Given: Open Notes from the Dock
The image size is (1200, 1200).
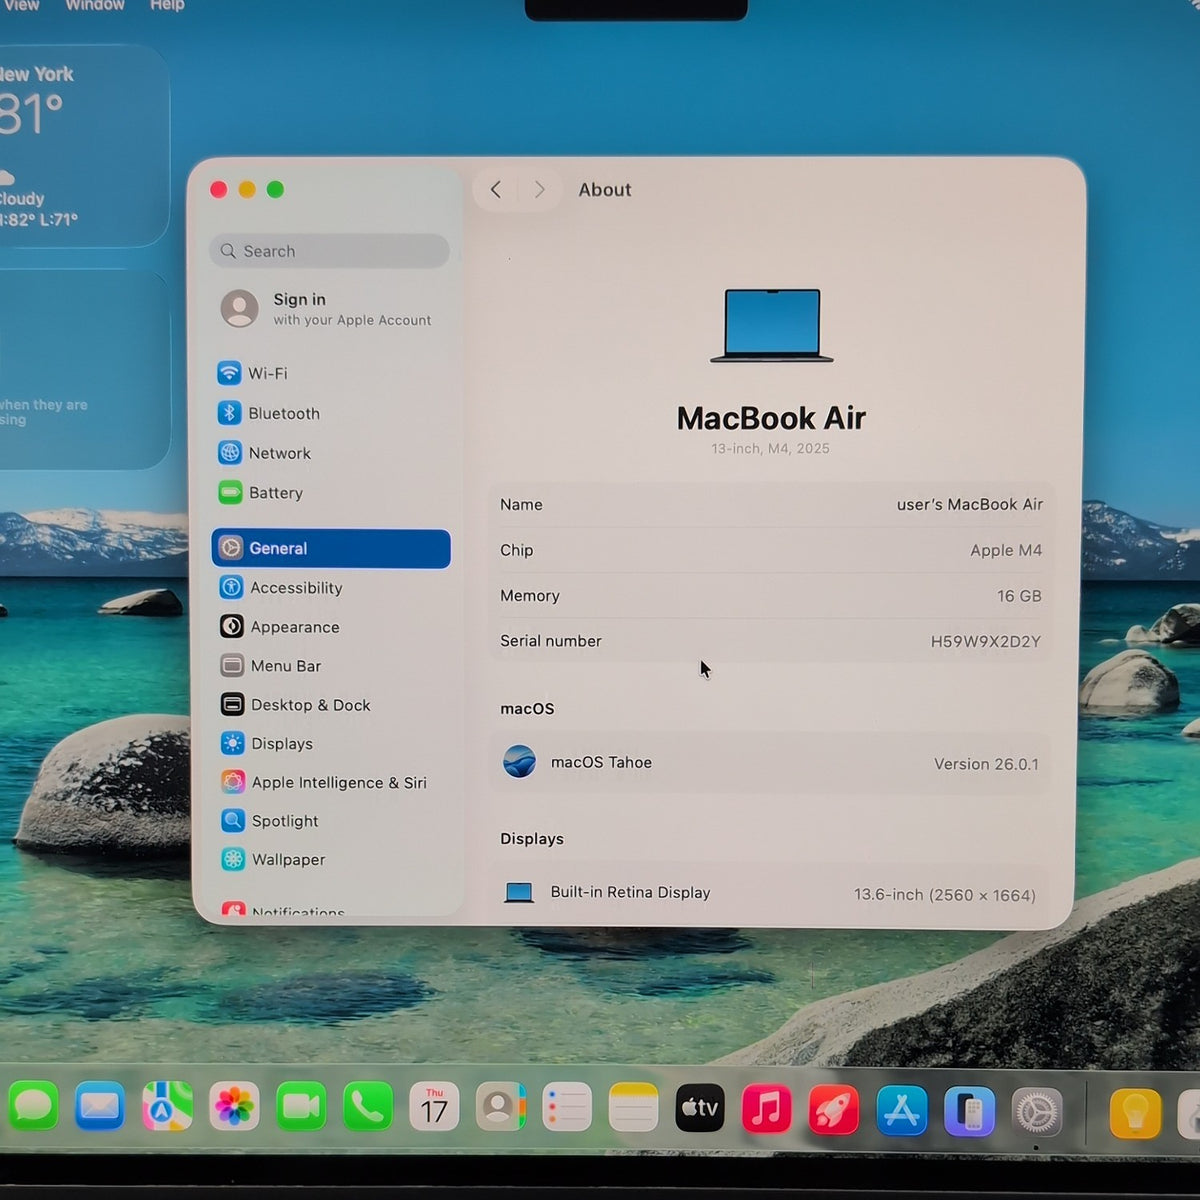Looking at the screenshot, I should tap(633, 1108).
